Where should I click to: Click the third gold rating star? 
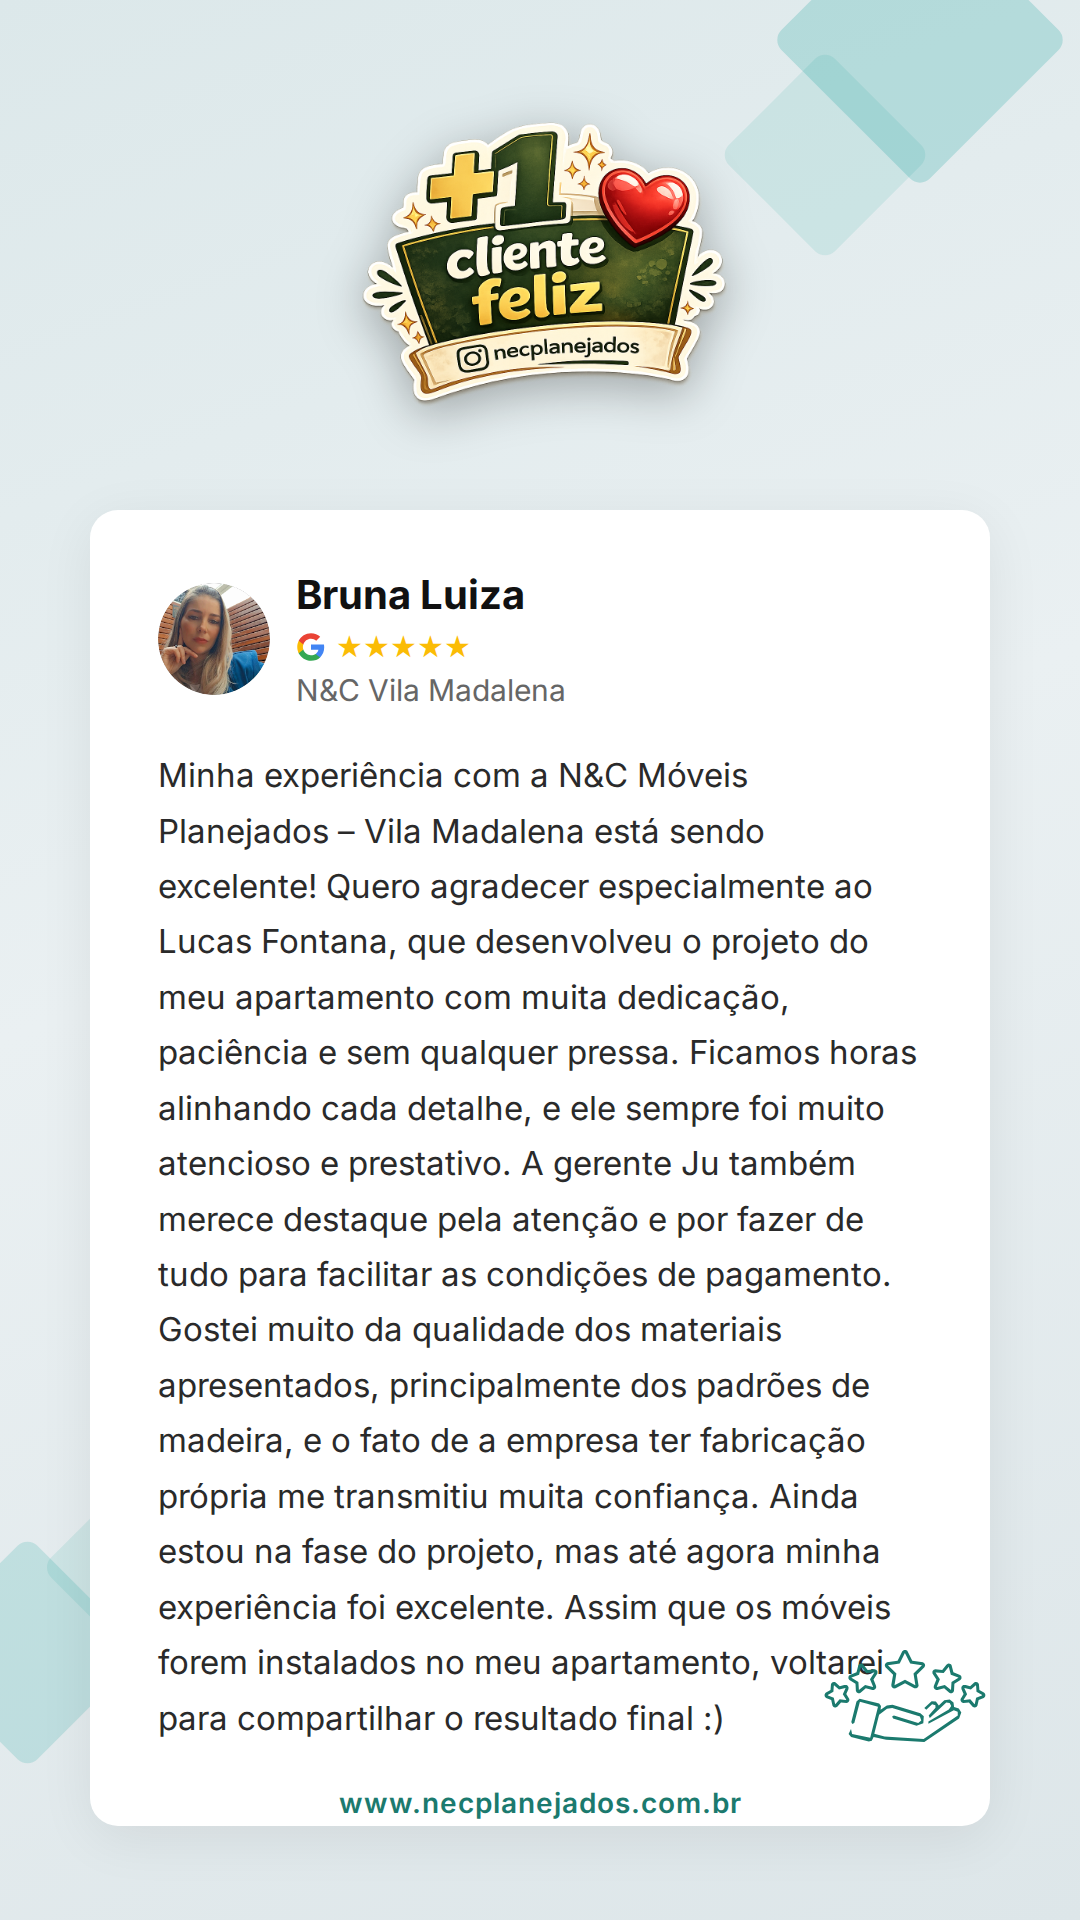[403, 647]
